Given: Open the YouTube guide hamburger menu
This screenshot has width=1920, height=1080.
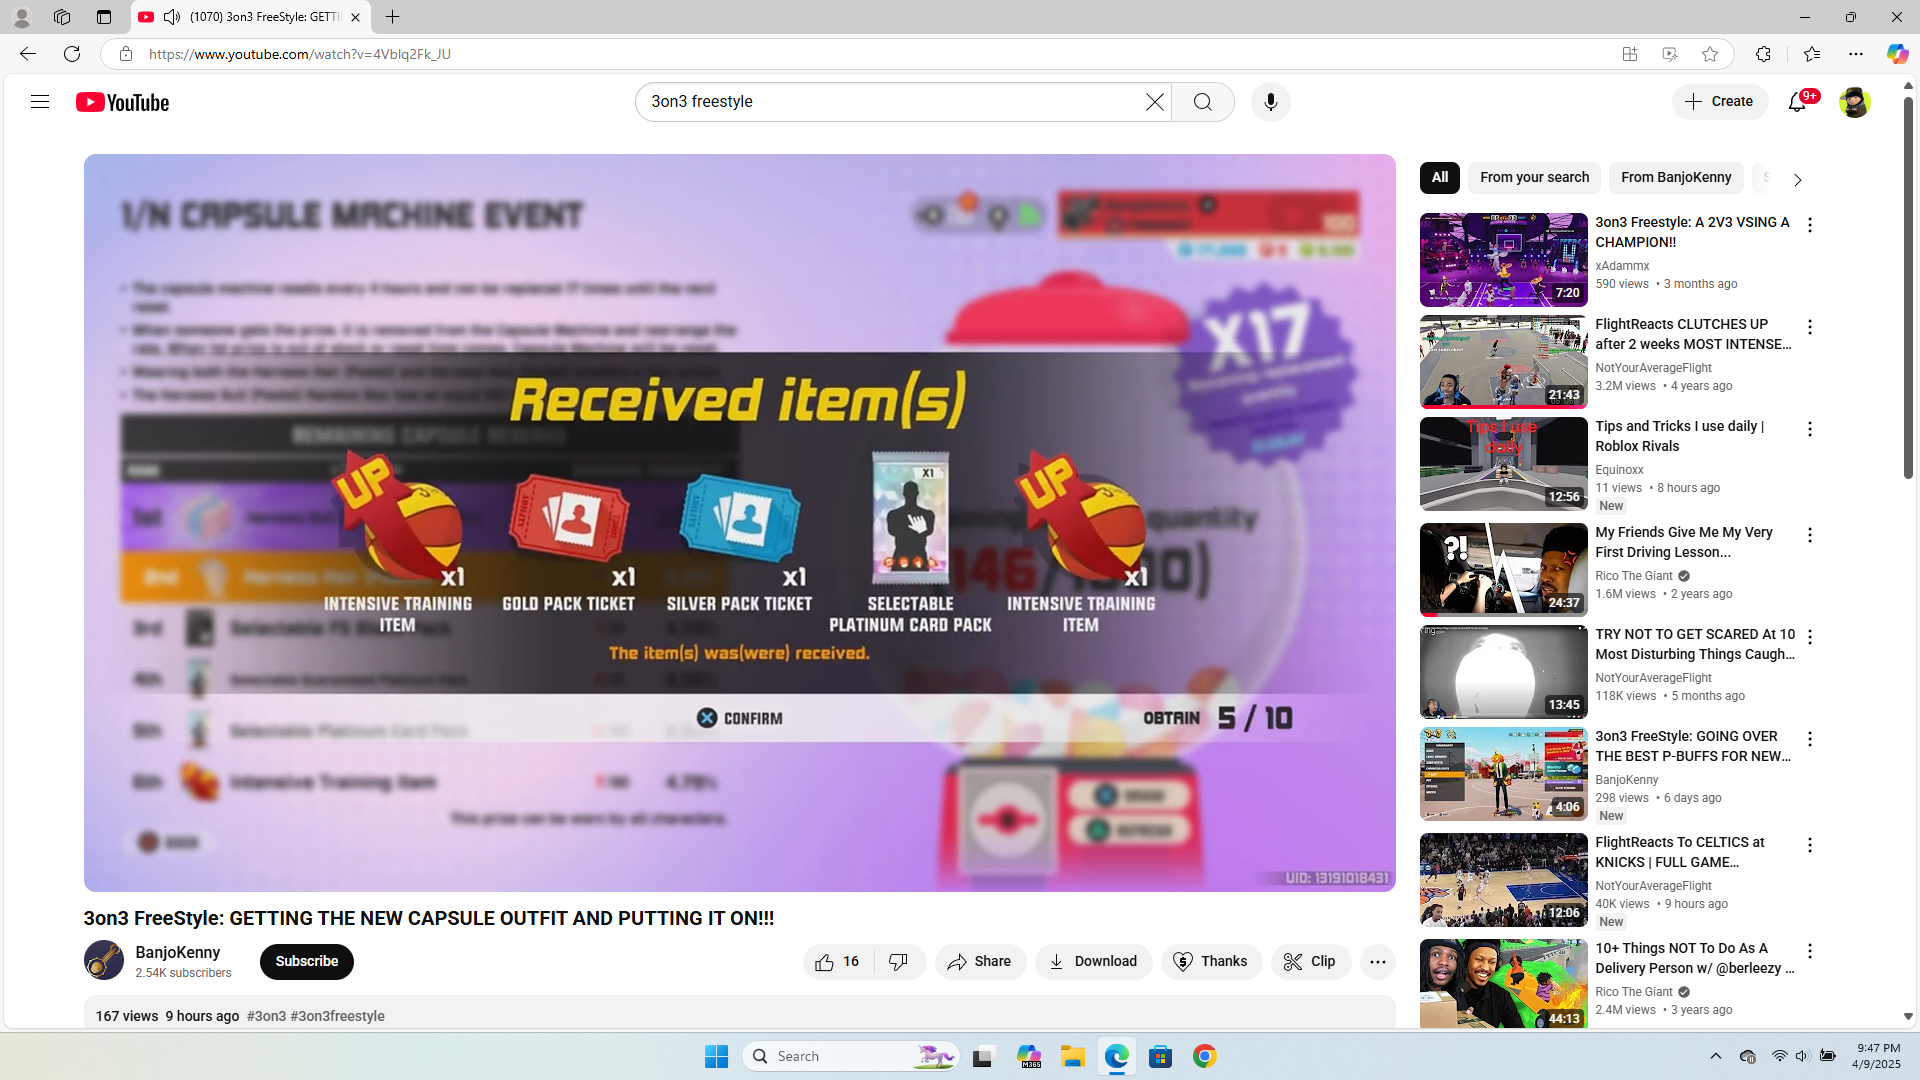Looking at the screenshot, I should tap(40, 102).
